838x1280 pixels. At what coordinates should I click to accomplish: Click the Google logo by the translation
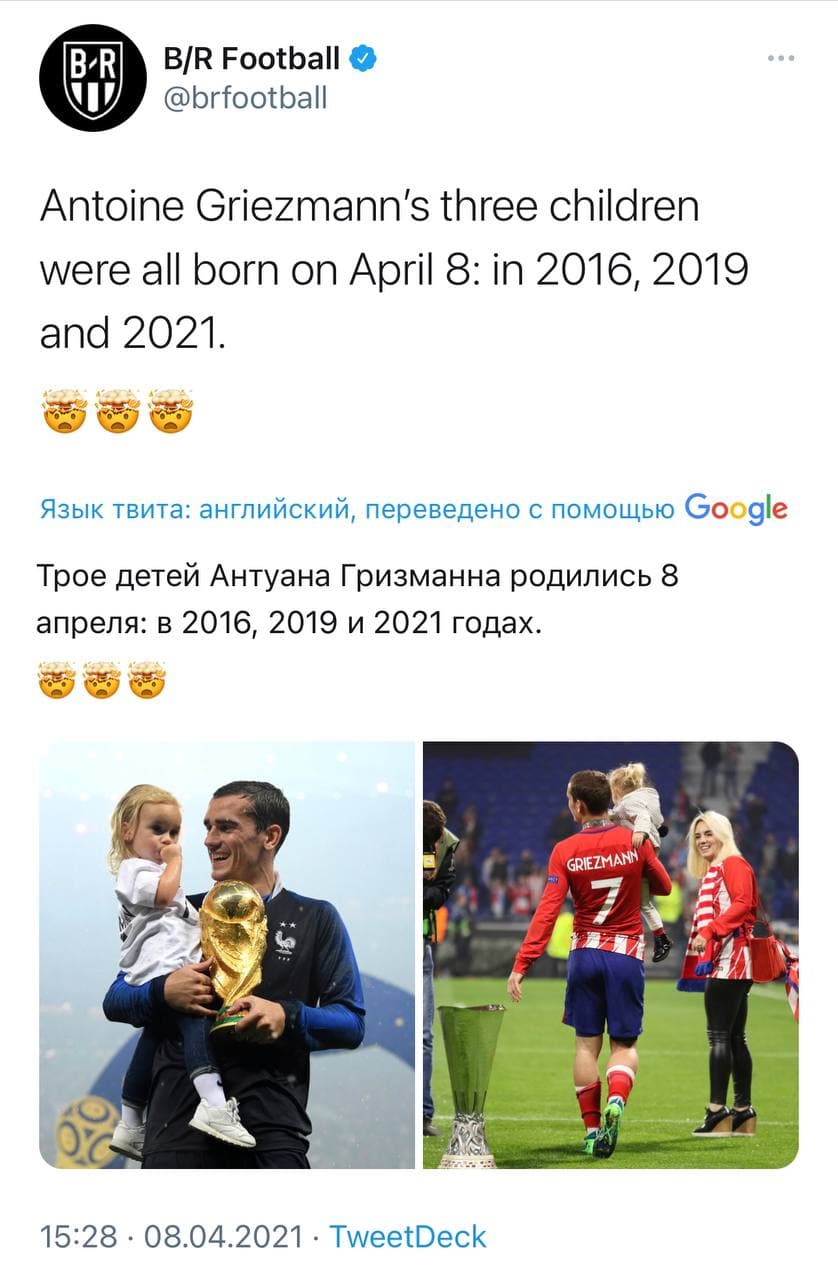737,509
